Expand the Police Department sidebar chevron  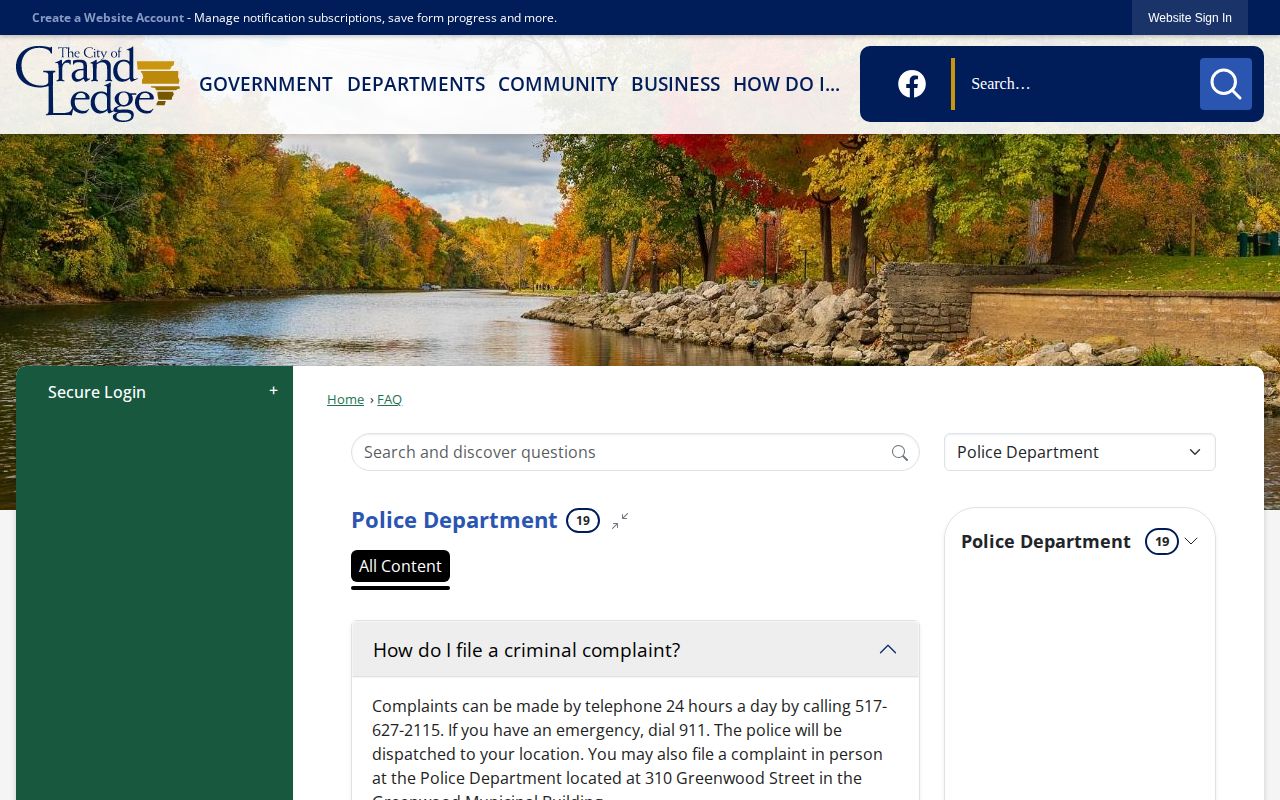1191,541
